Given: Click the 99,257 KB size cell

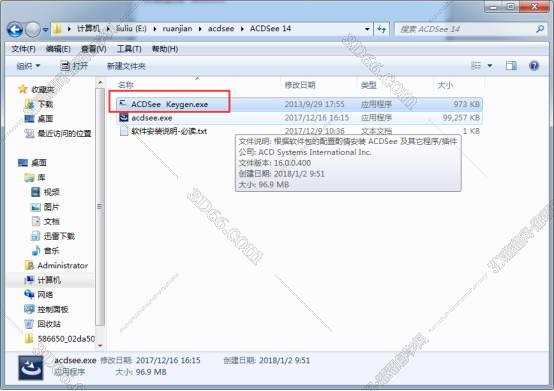Looking at the screenshot, I should point(461,118).
